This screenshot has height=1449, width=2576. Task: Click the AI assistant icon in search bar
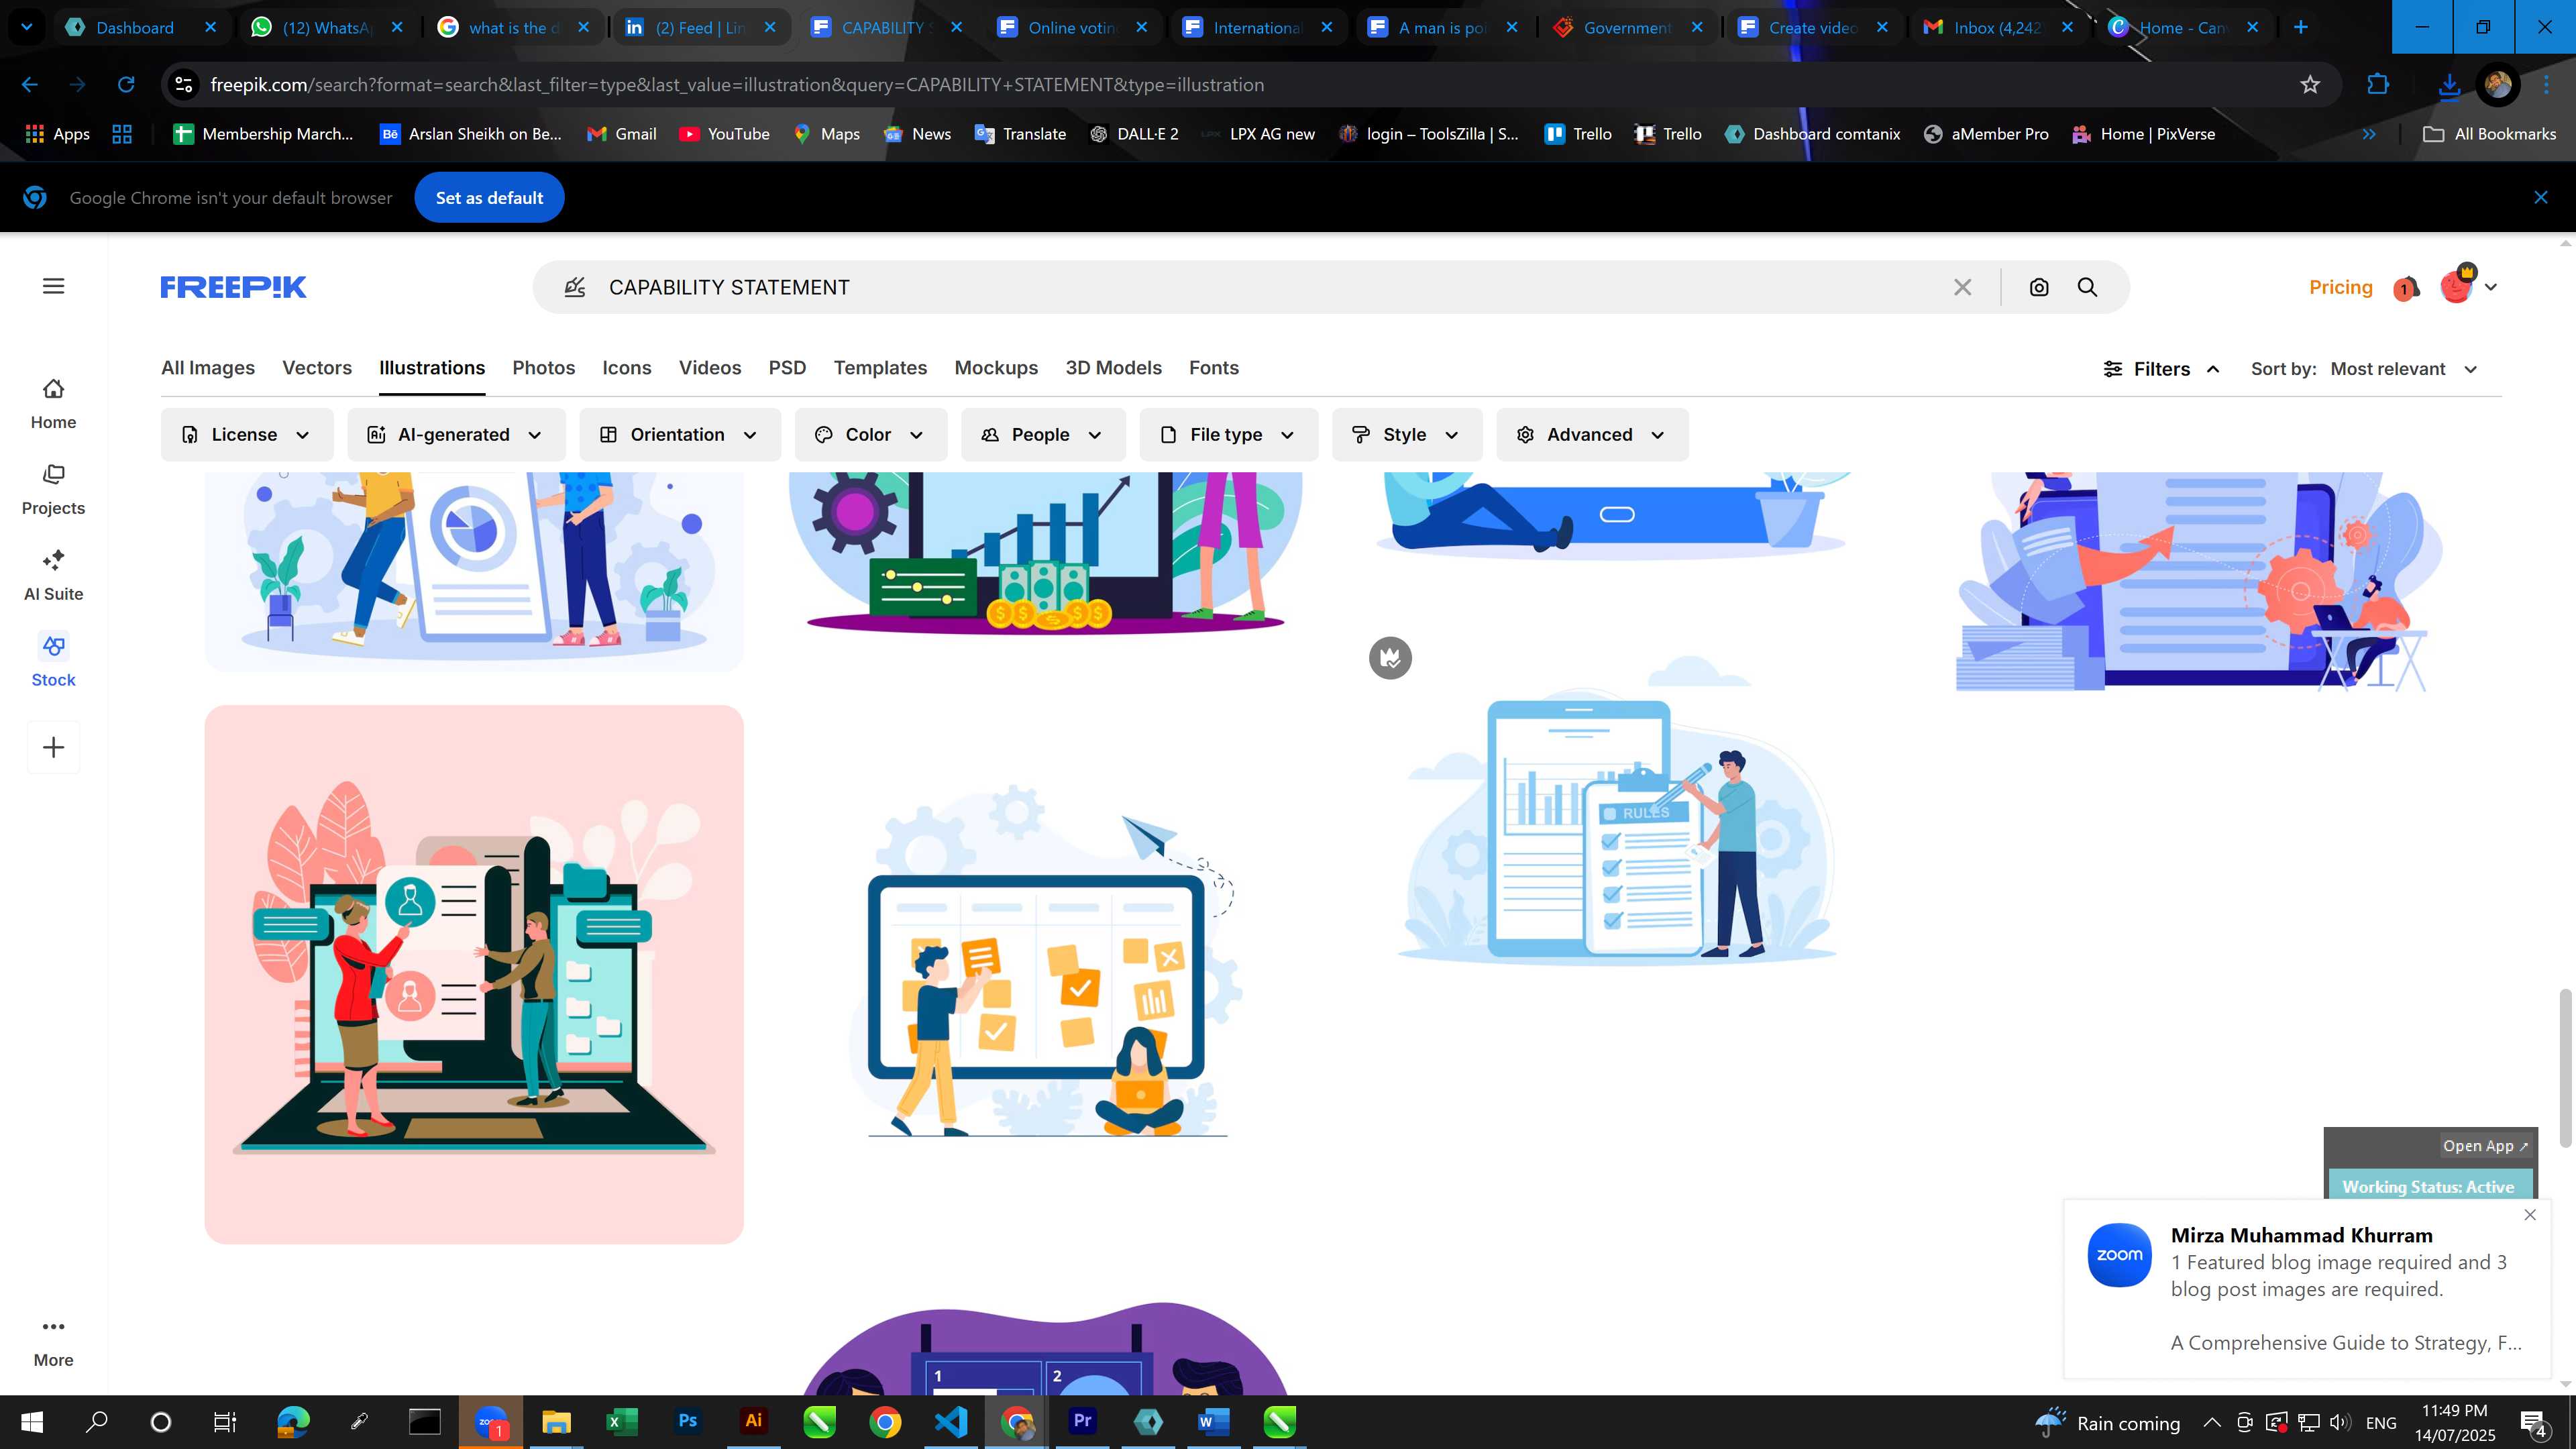(x=574, y=287)
